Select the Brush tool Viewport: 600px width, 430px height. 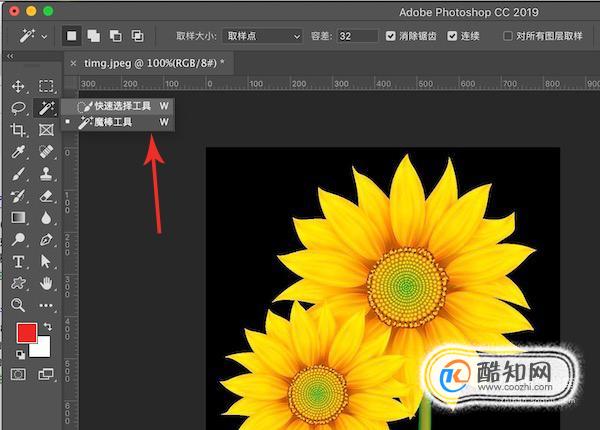(x=18, y=174)
